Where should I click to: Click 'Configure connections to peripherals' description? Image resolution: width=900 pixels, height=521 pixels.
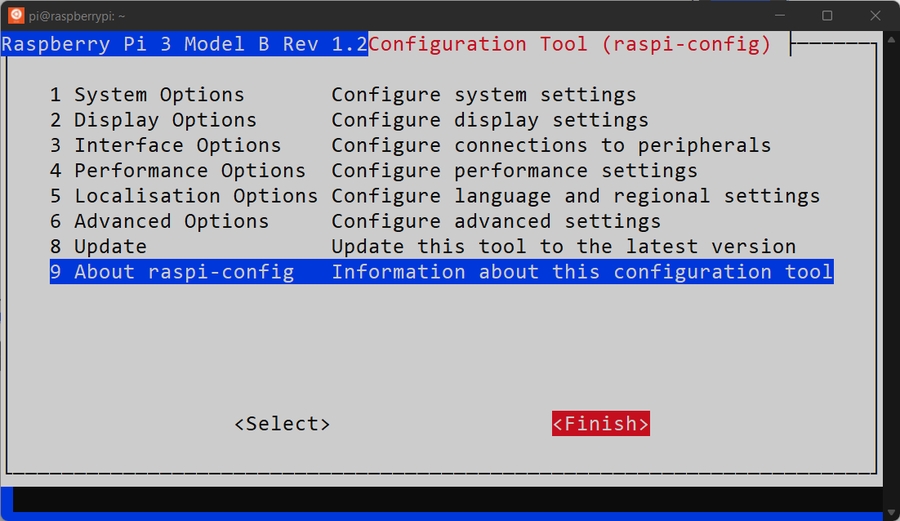click(551, 145)
